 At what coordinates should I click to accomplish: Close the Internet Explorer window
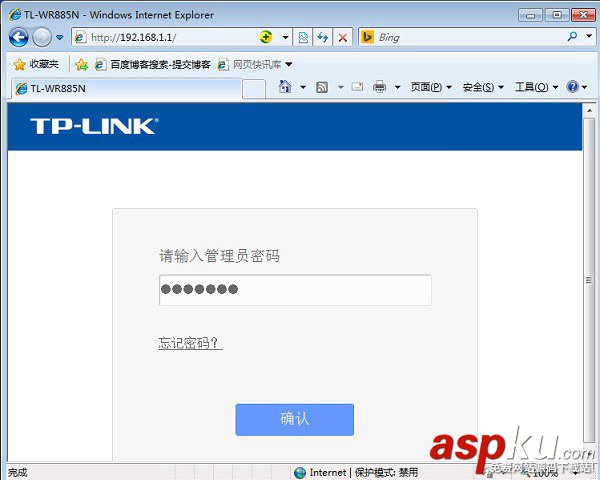click(x=583, y=15)
